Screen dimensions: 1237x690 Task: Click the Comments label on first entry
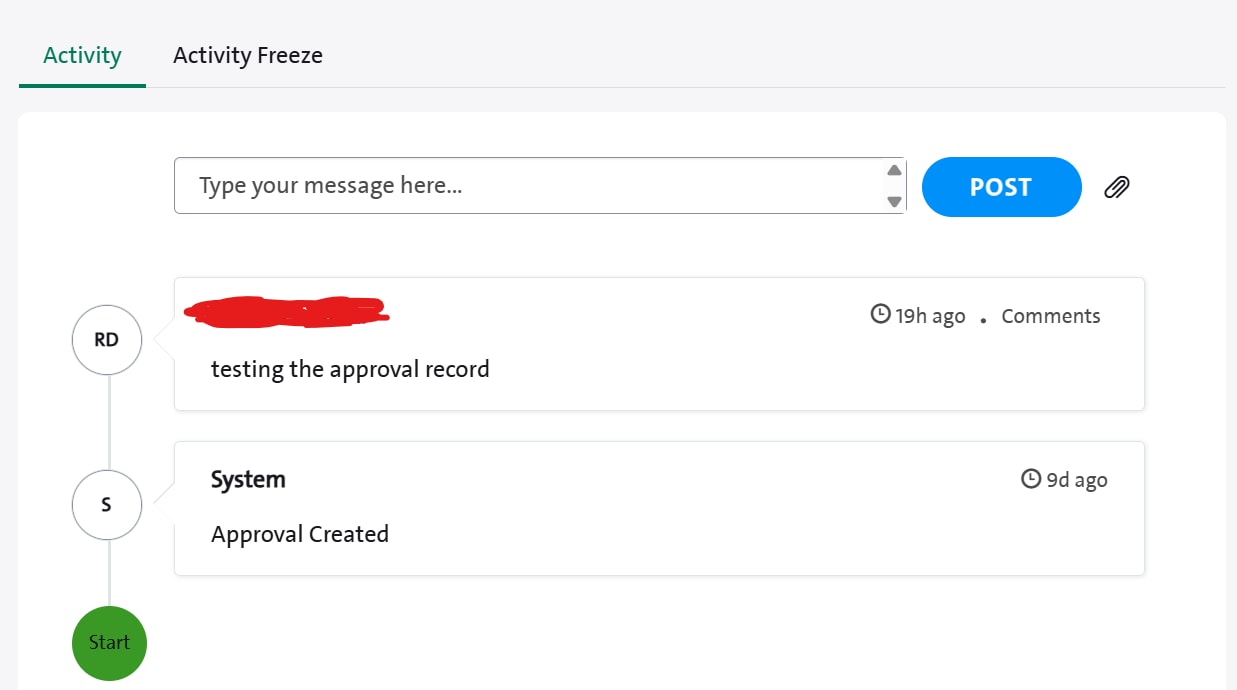tap(1051, 316)
